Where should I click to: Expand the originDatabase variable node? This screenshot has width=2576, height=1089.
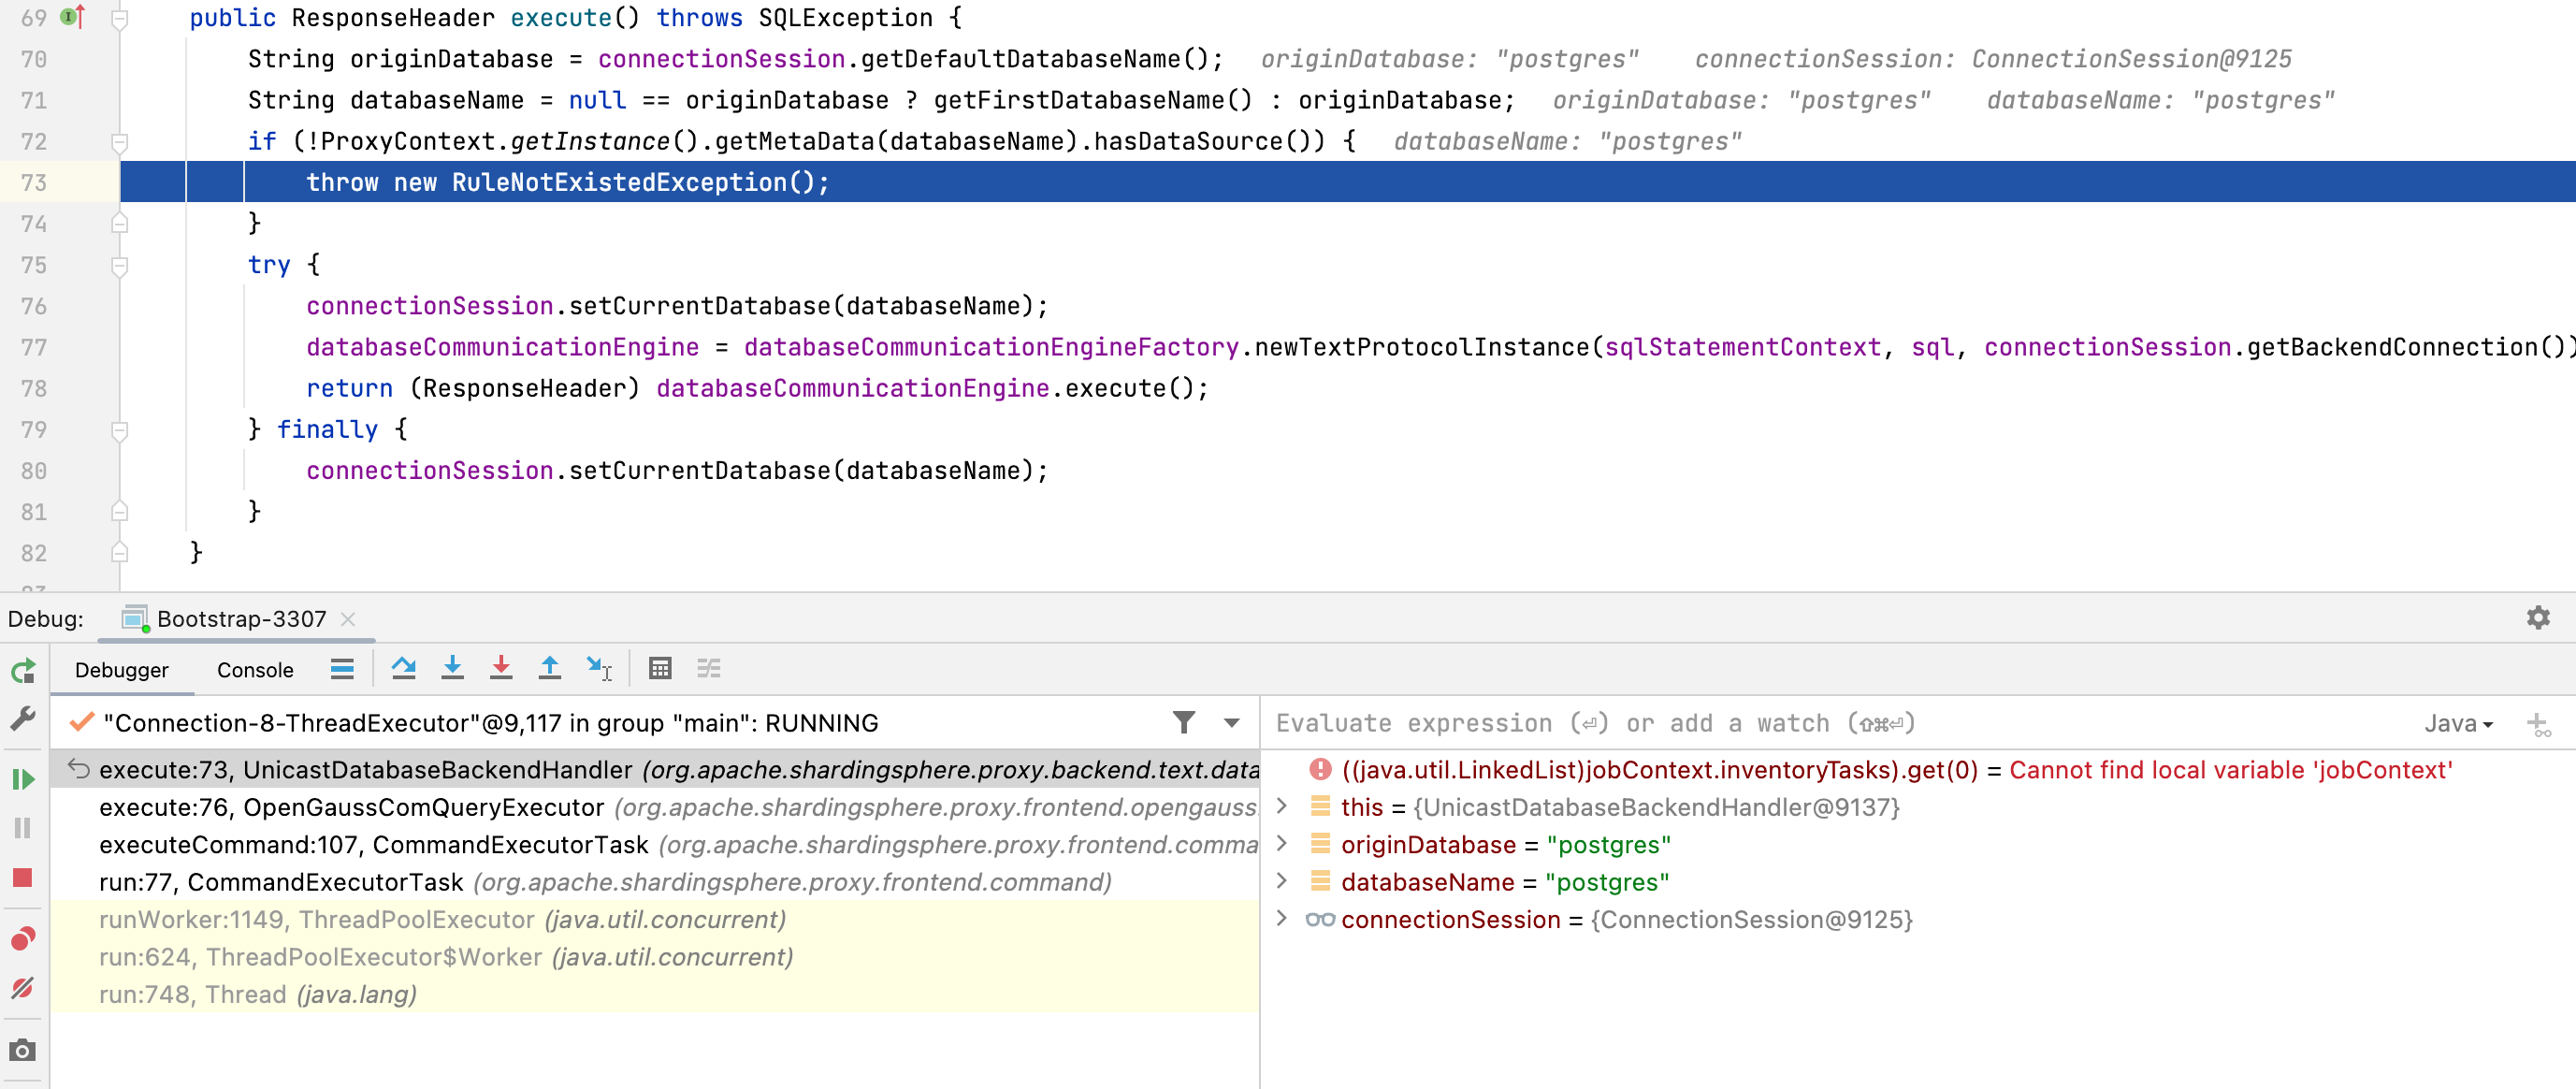1282,845
